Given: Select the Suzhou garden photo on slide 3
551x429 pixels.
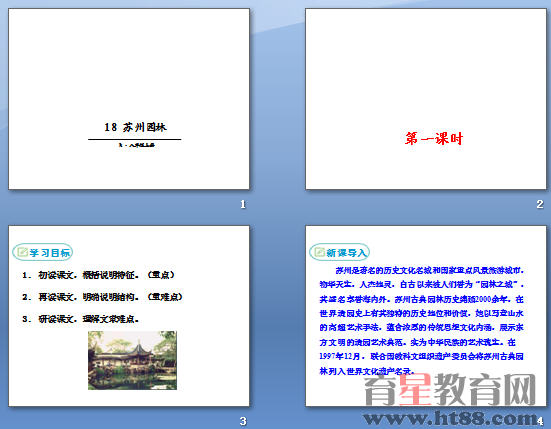Looking at the screenshot, I should [132, 360].
